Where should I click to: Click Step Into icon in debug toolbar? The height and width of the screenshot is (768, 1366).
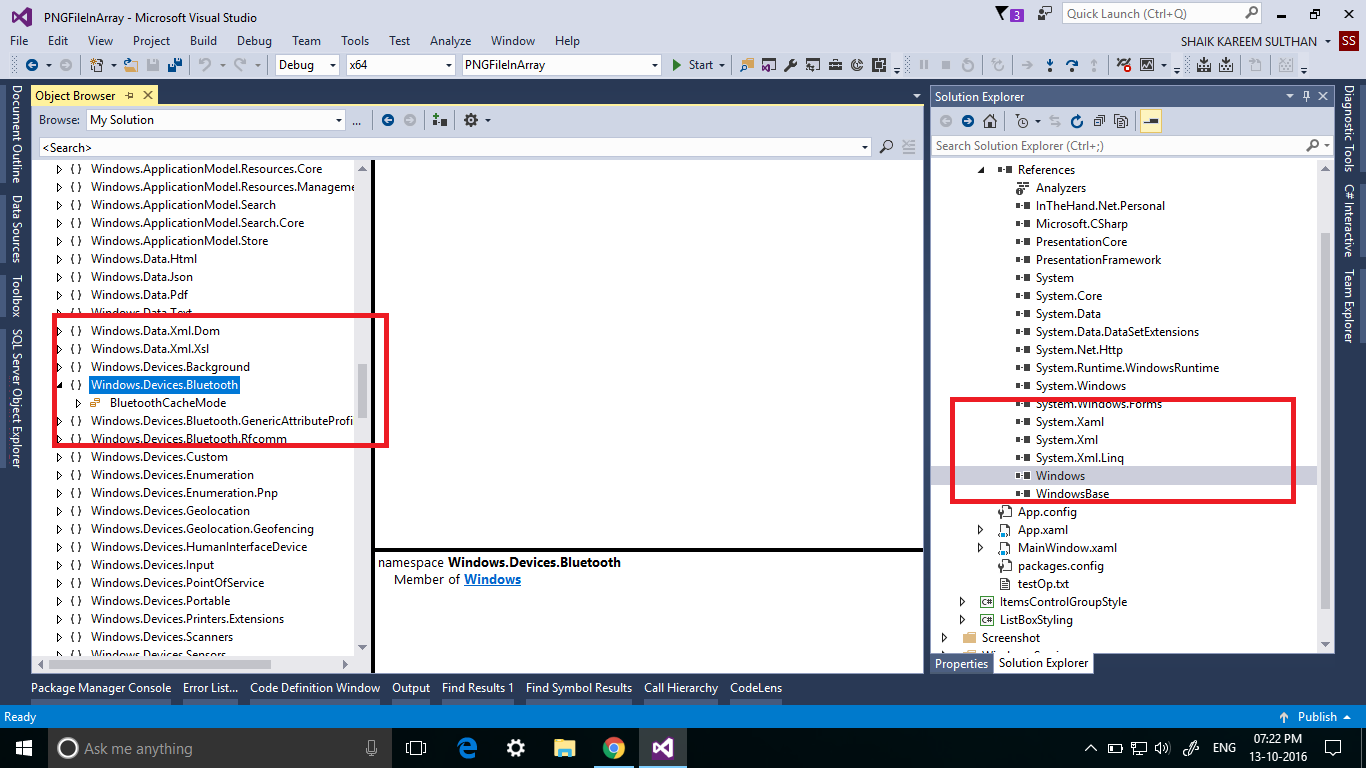pyautogui.click(x=1049, y=65)
